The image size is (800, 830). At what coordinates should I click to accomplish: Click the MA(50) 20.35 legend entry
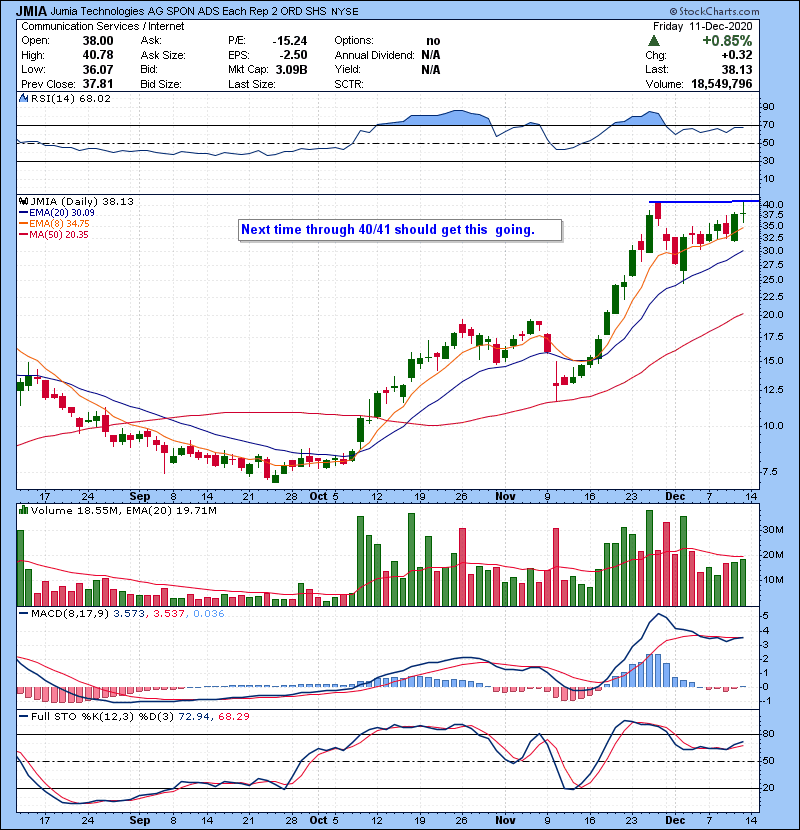point(53,235)
